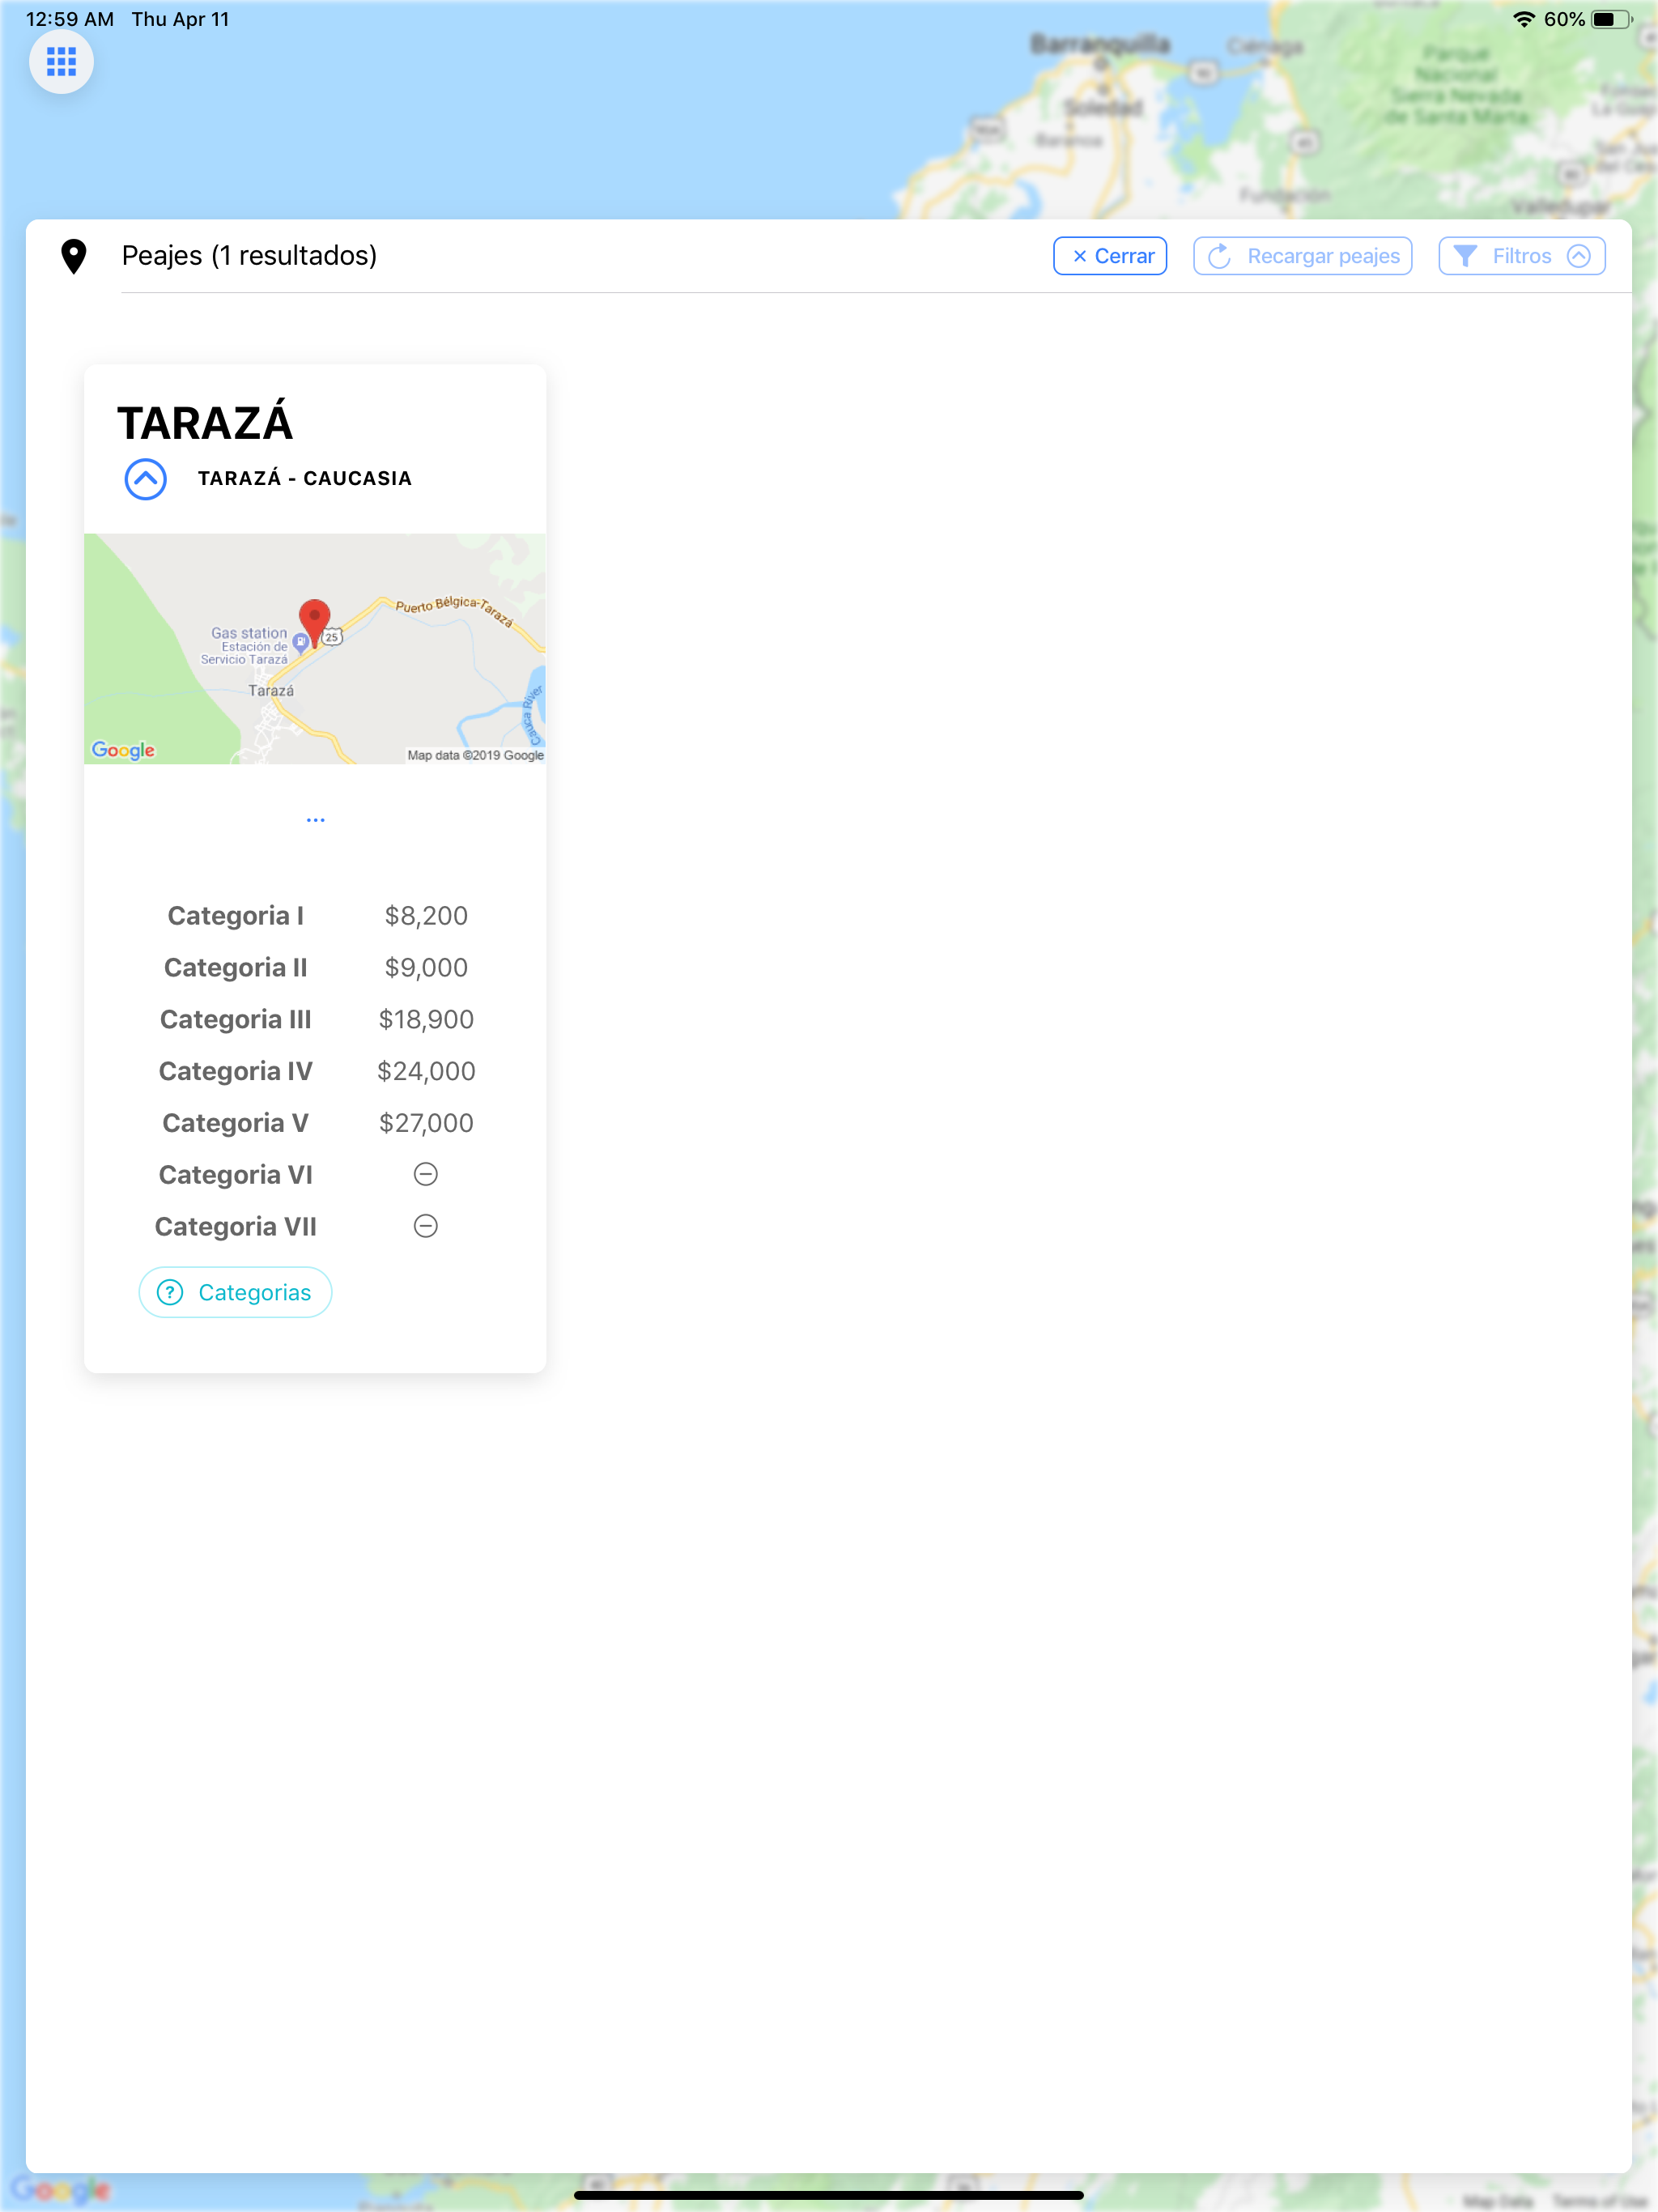Click 'Categoria II' row label
Screen dimensions: 1658x2212
point(236,967)
